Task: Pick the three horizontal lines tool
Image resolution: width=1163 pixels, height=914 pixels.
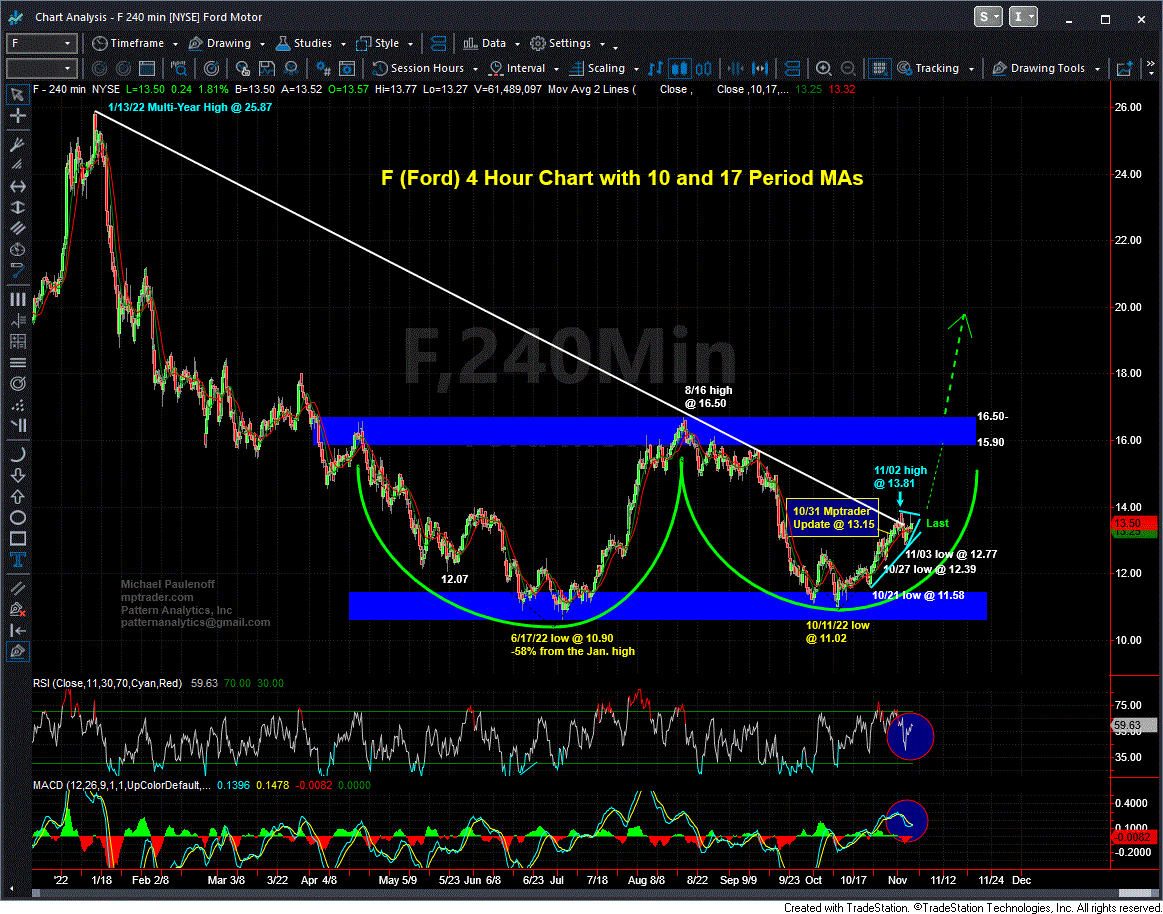Action: point(17,363)
